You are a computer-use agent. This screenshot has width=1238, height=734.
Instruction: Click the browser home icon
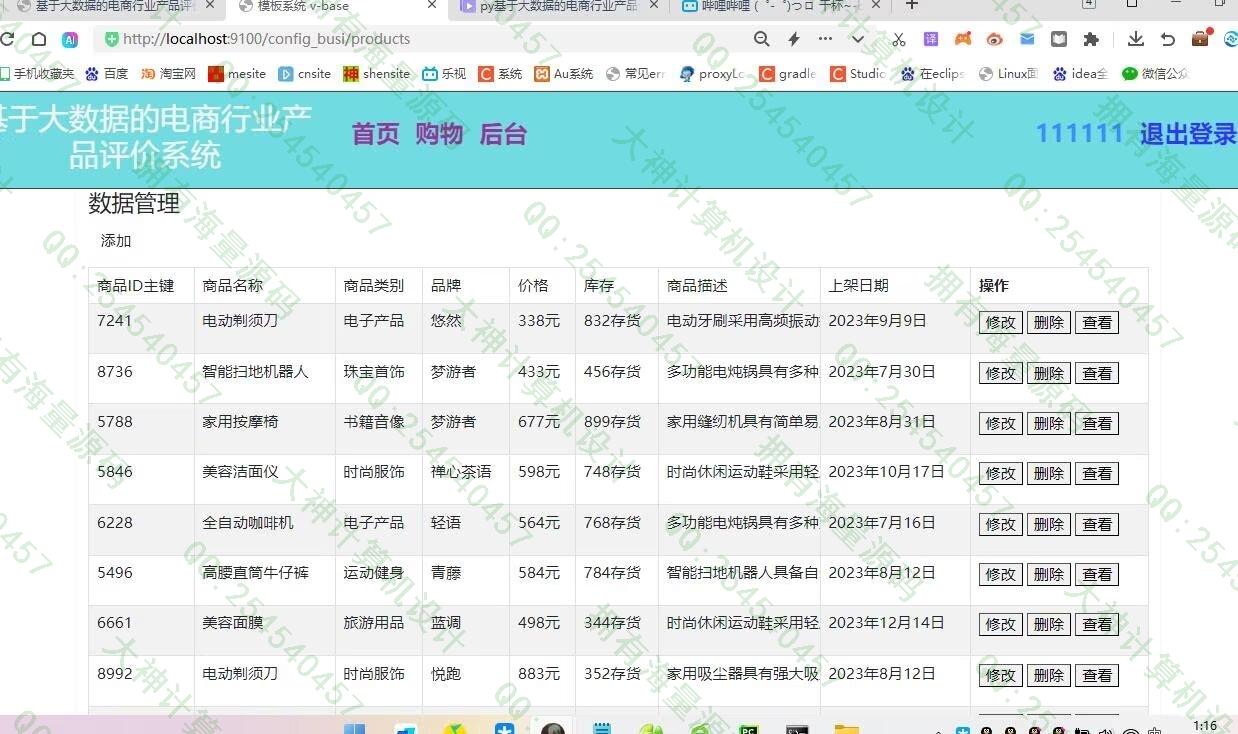click(x=39, y=39)
